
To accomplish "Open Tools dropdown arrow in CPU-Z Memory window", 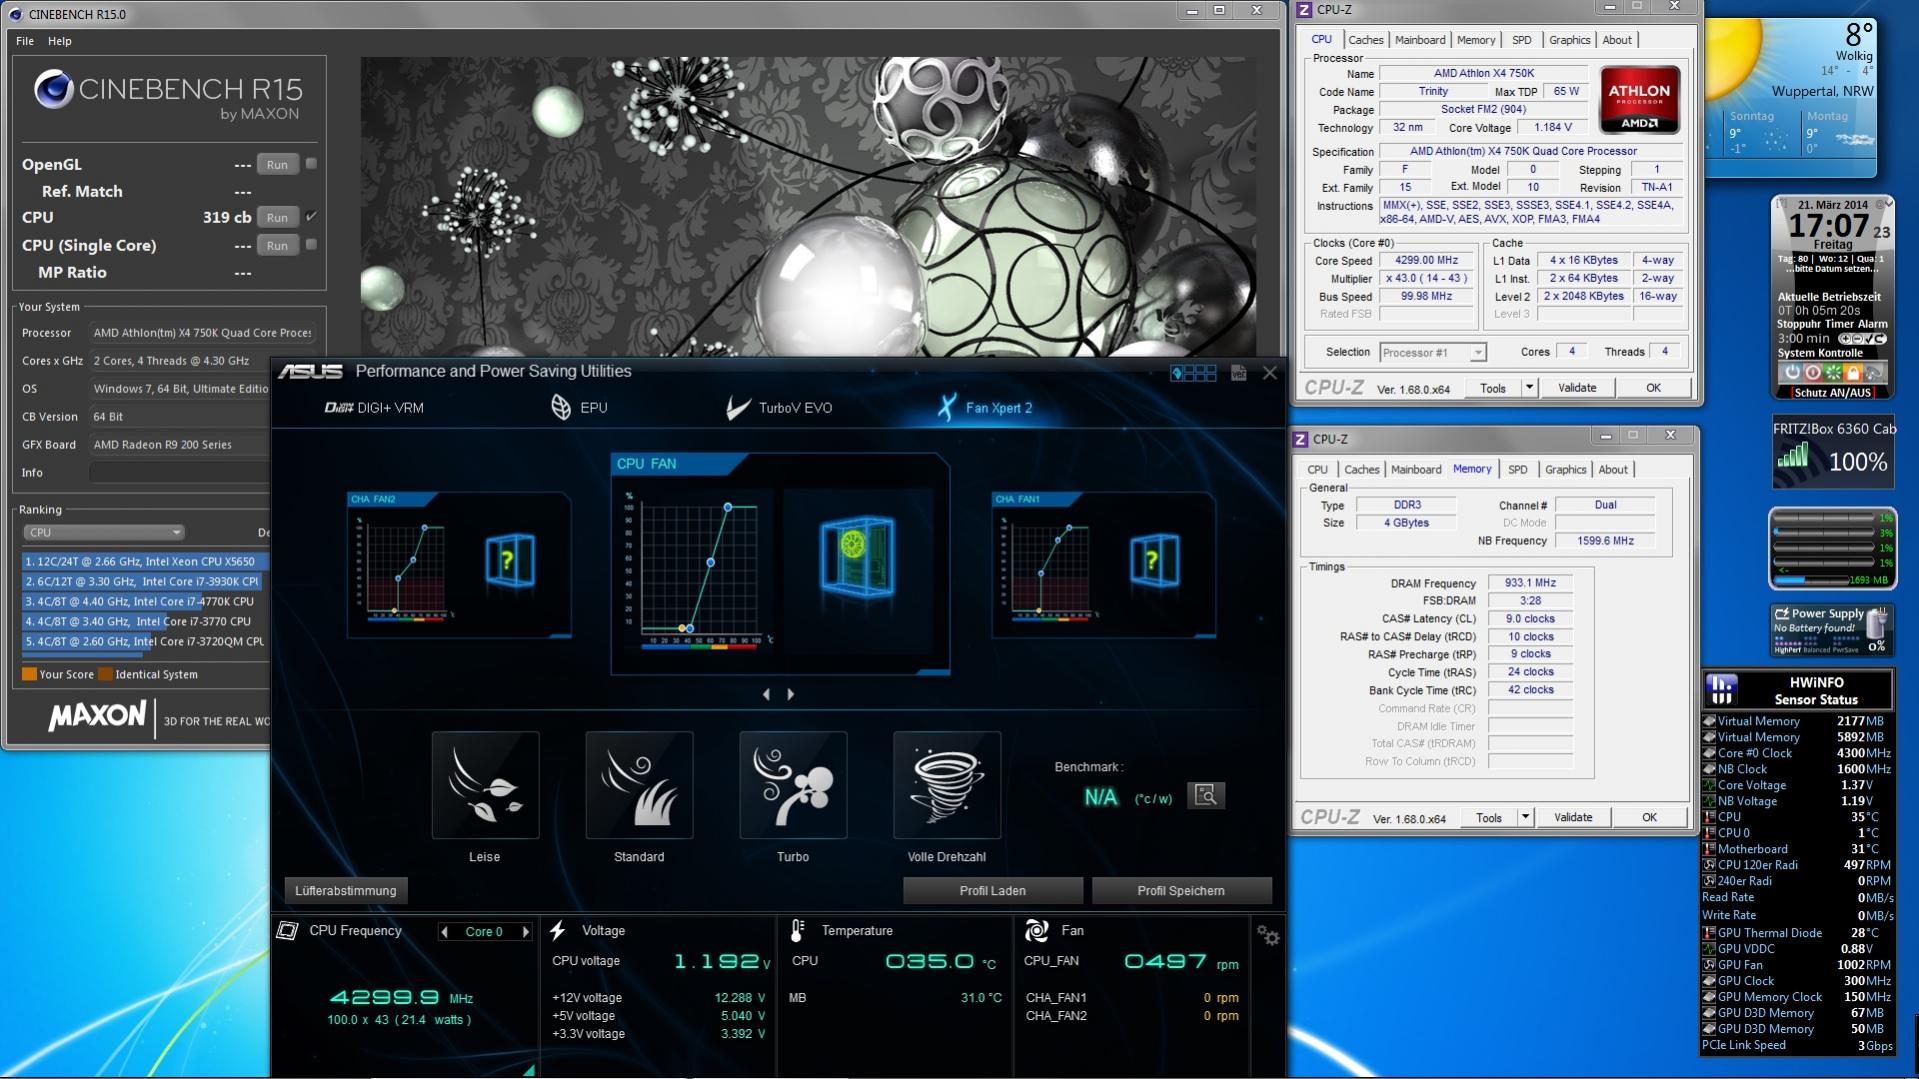I will 1525,817.
